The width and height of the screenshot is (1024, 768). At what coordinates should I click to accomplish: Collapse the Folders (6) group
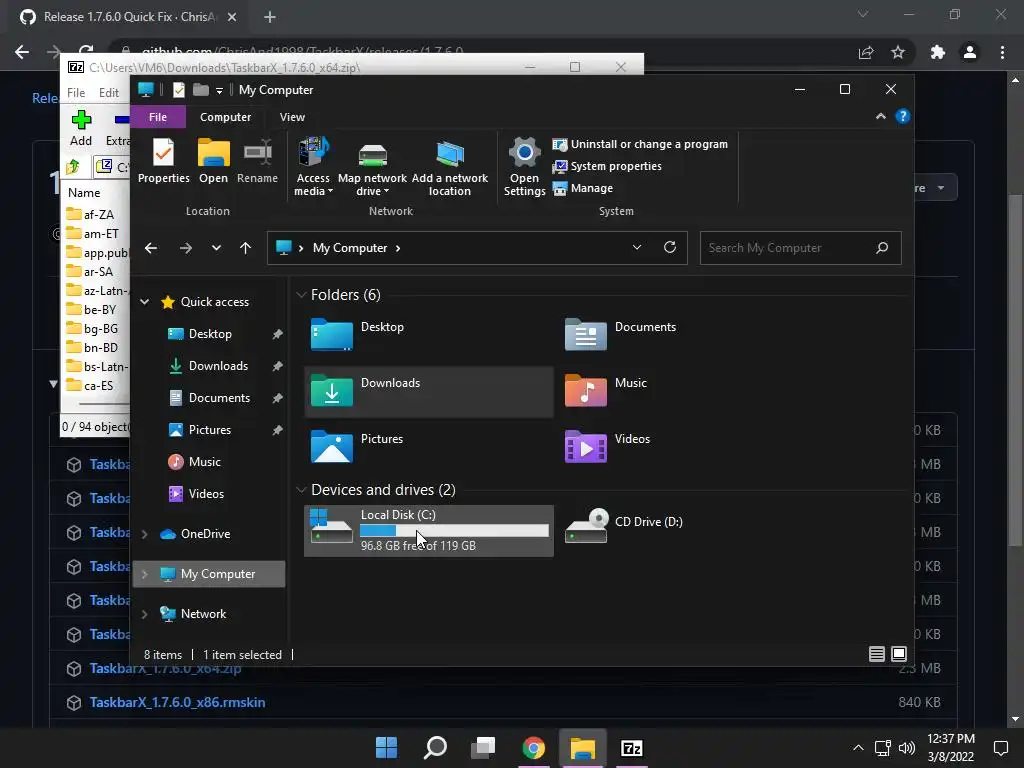(x=301, y=295)
